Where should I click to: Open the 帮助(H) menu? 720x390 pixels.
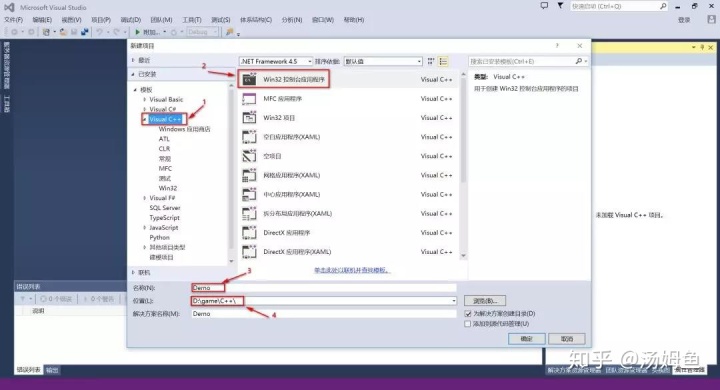click(354, 20)
